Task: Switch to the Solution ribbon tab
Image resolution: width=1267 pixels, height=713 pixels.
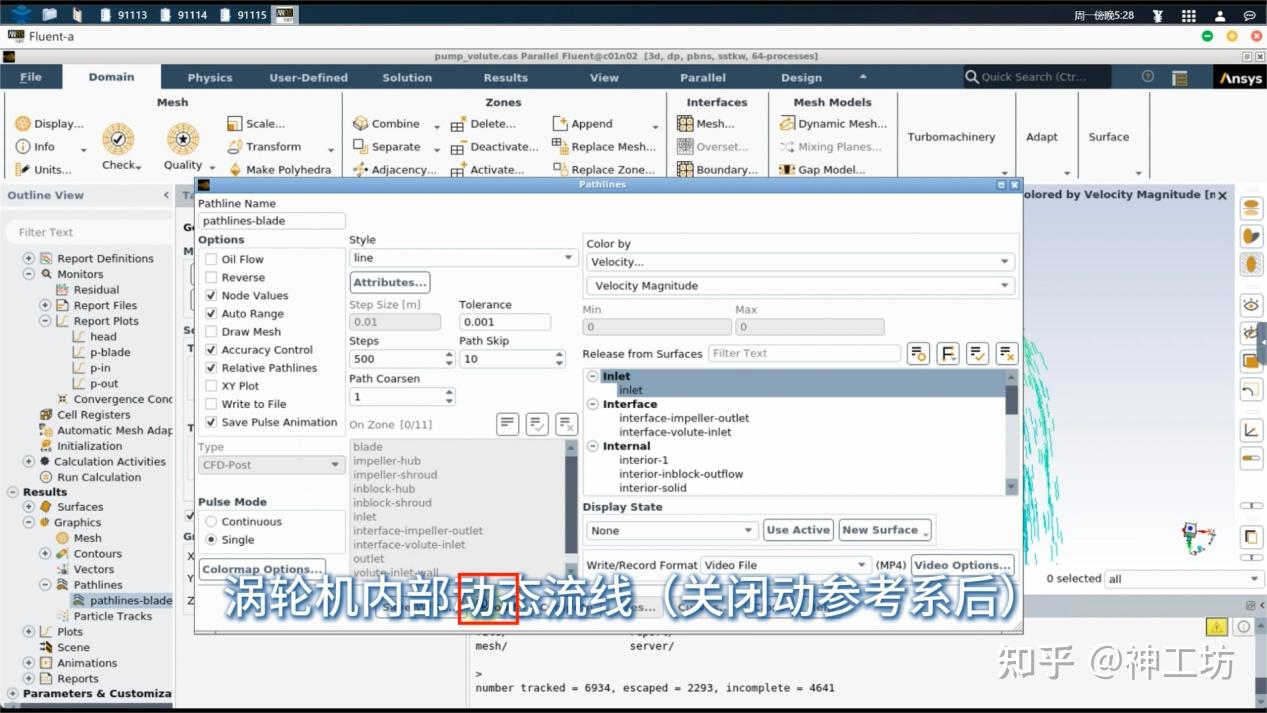Action: point(407,77)
